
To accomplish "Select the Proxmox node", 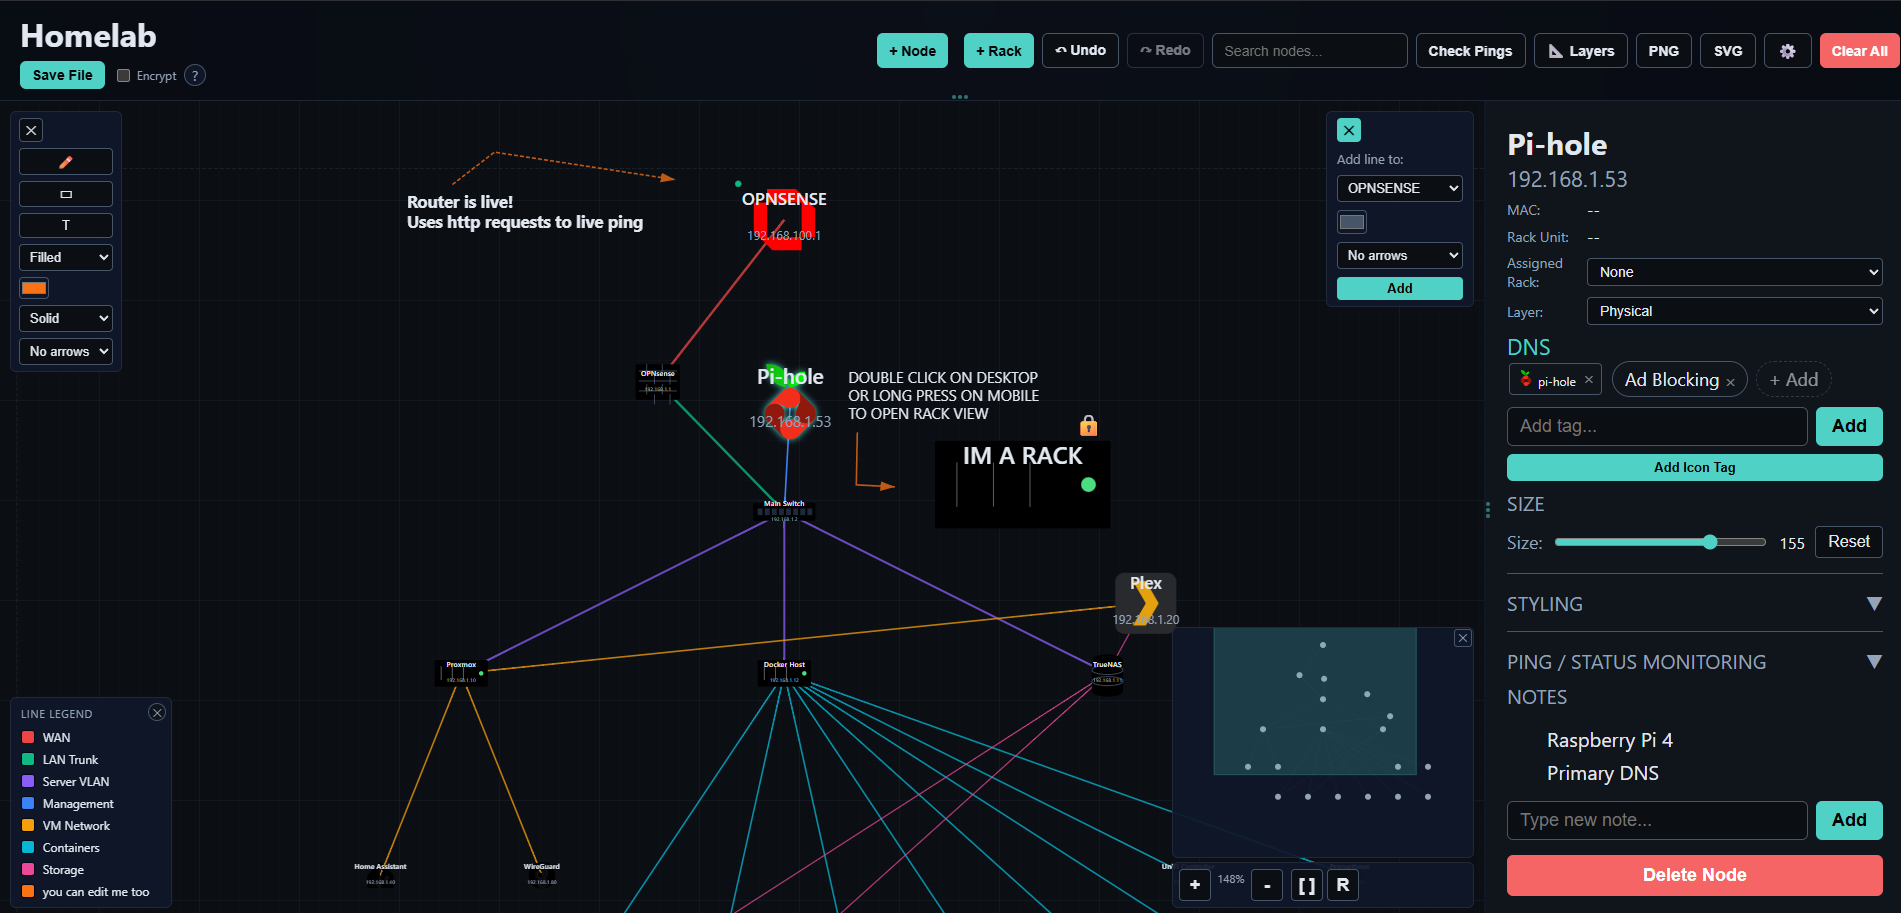I will coord(461,672).
